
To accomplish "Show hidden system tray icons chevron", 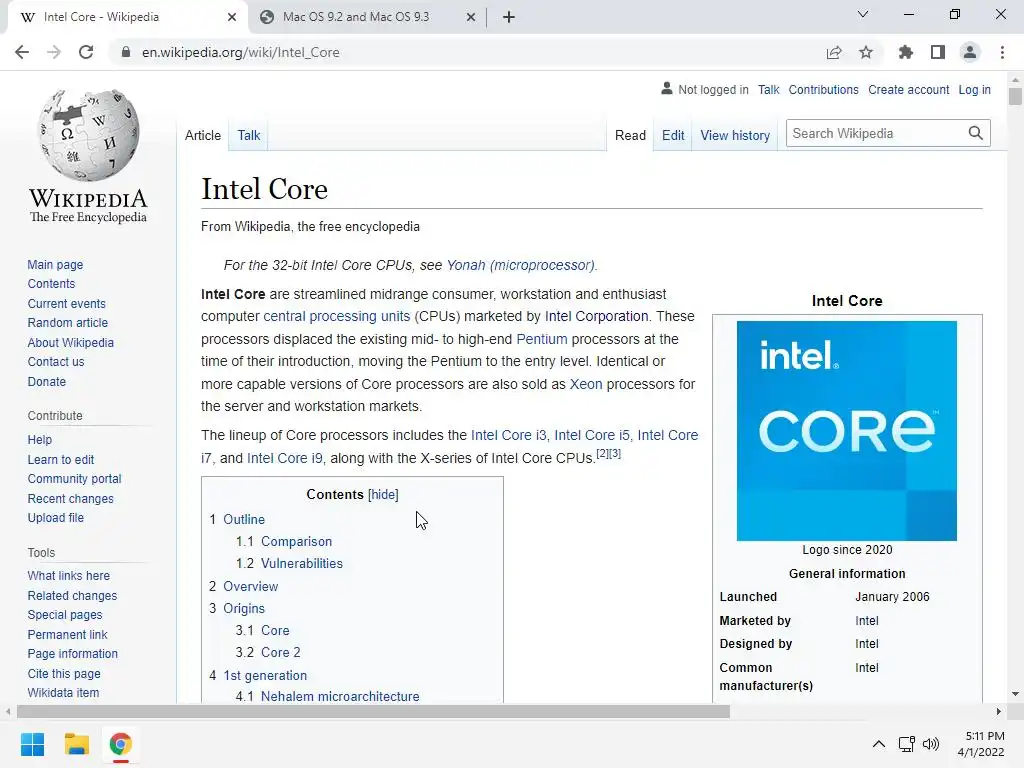I will [879, 744].
